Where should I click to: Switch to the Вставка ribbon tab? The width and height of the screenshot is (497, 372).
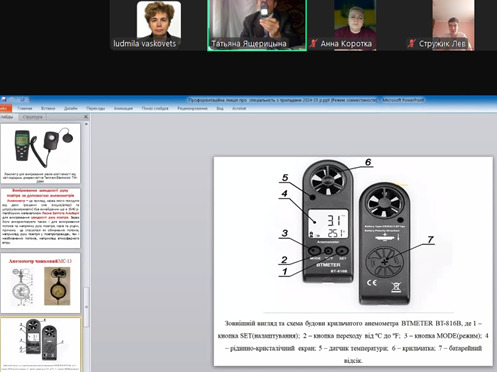(48, 108)
